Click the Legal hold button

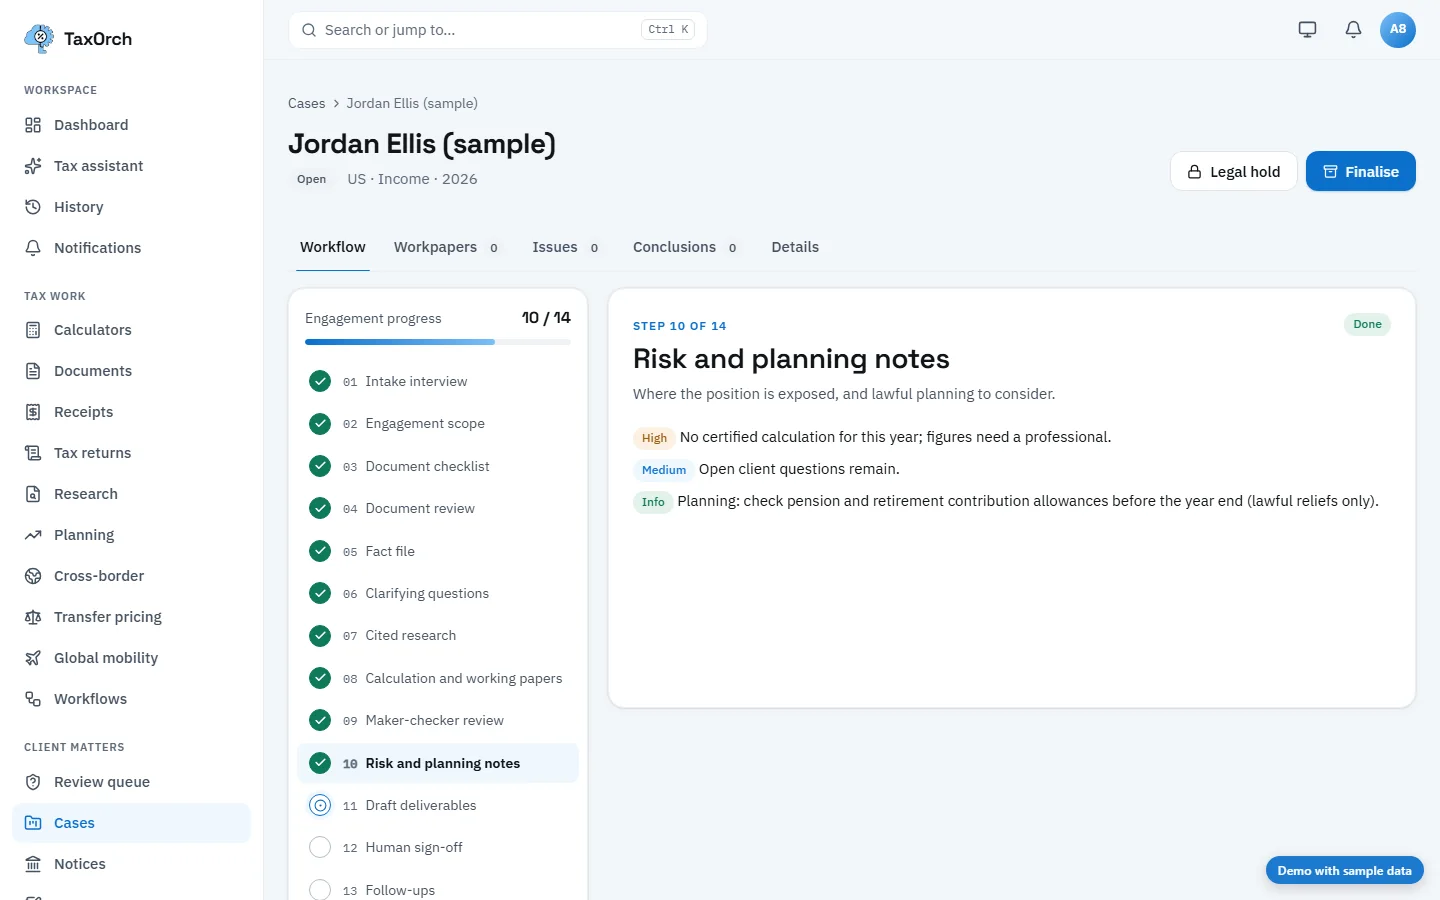[1234, 171]
